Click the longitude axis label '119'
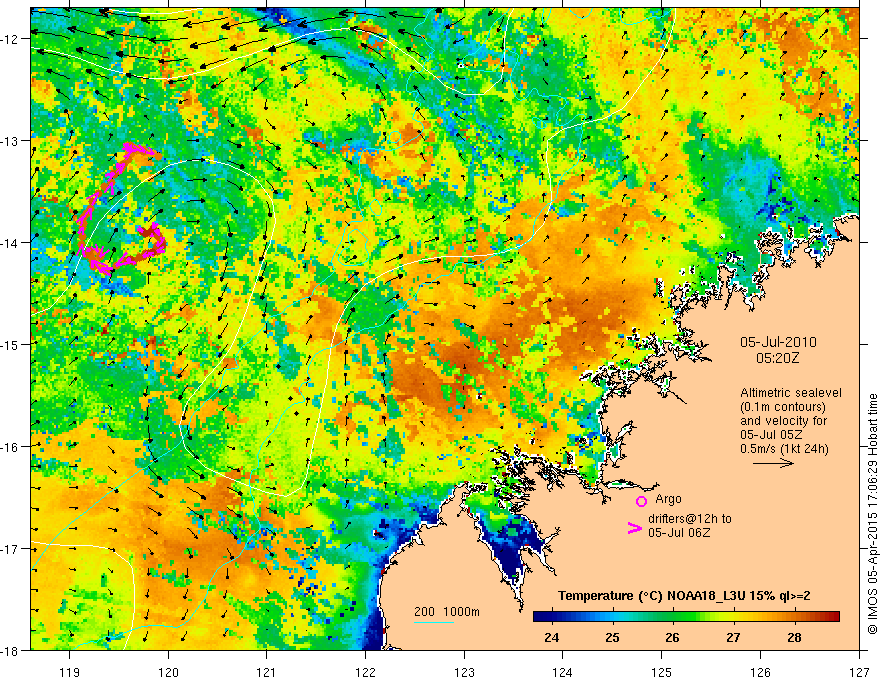880x680 pixels. point(70,672)
